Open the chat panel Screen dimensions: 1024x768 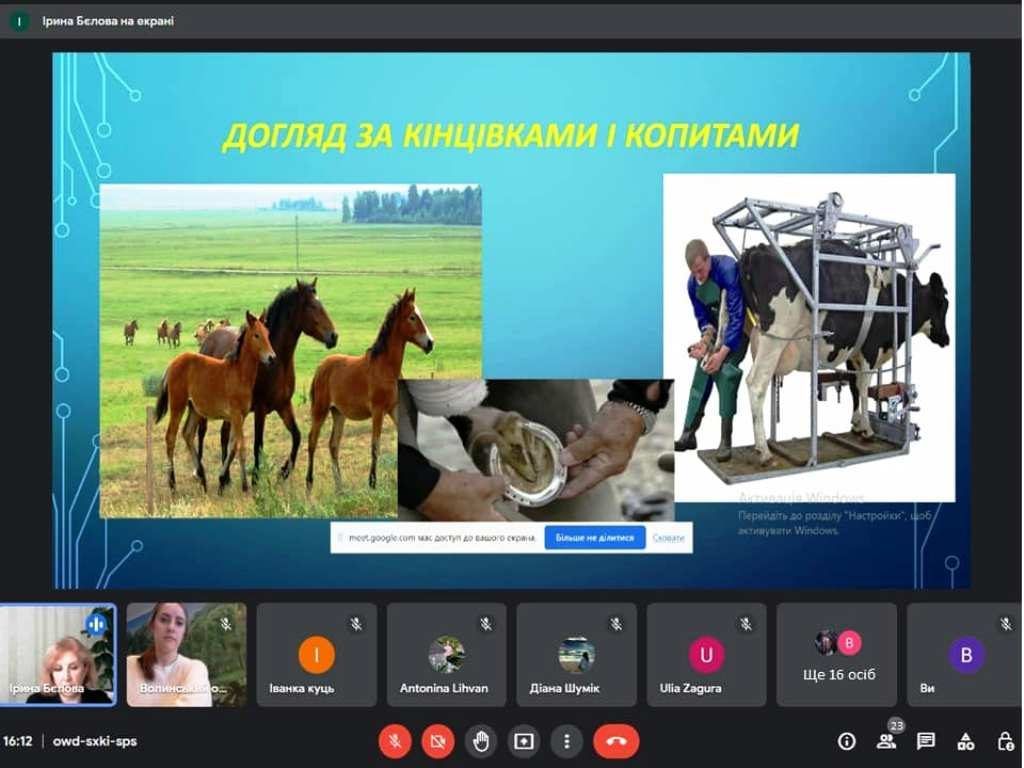[926, 741]
